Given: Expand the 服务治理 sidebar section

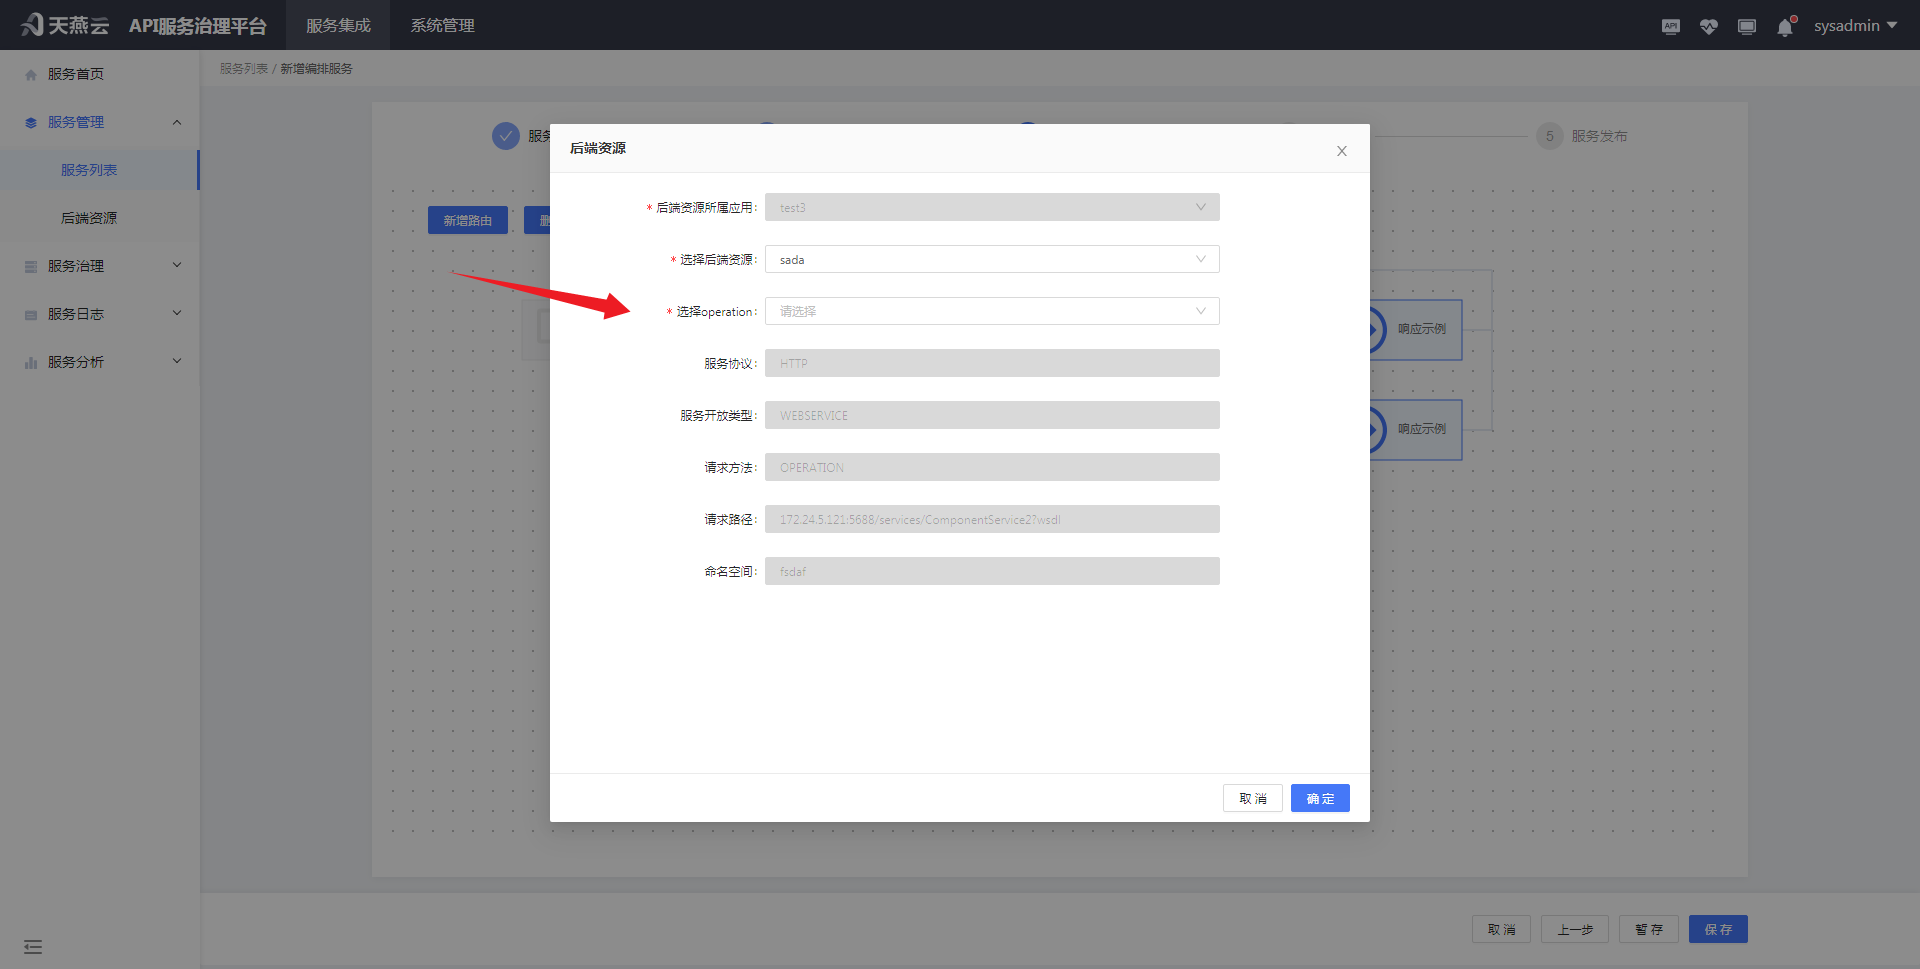Looking at the screenshot, I should (100, 266).
